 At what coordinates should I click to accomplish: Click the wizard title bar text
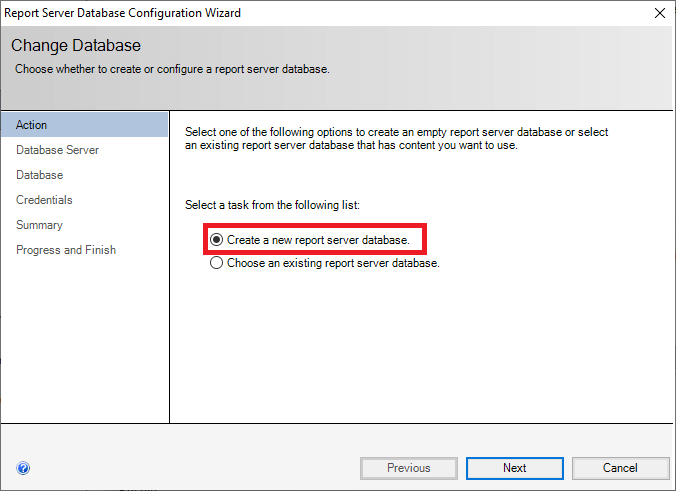pyautogui.click(x=123, y=13)
